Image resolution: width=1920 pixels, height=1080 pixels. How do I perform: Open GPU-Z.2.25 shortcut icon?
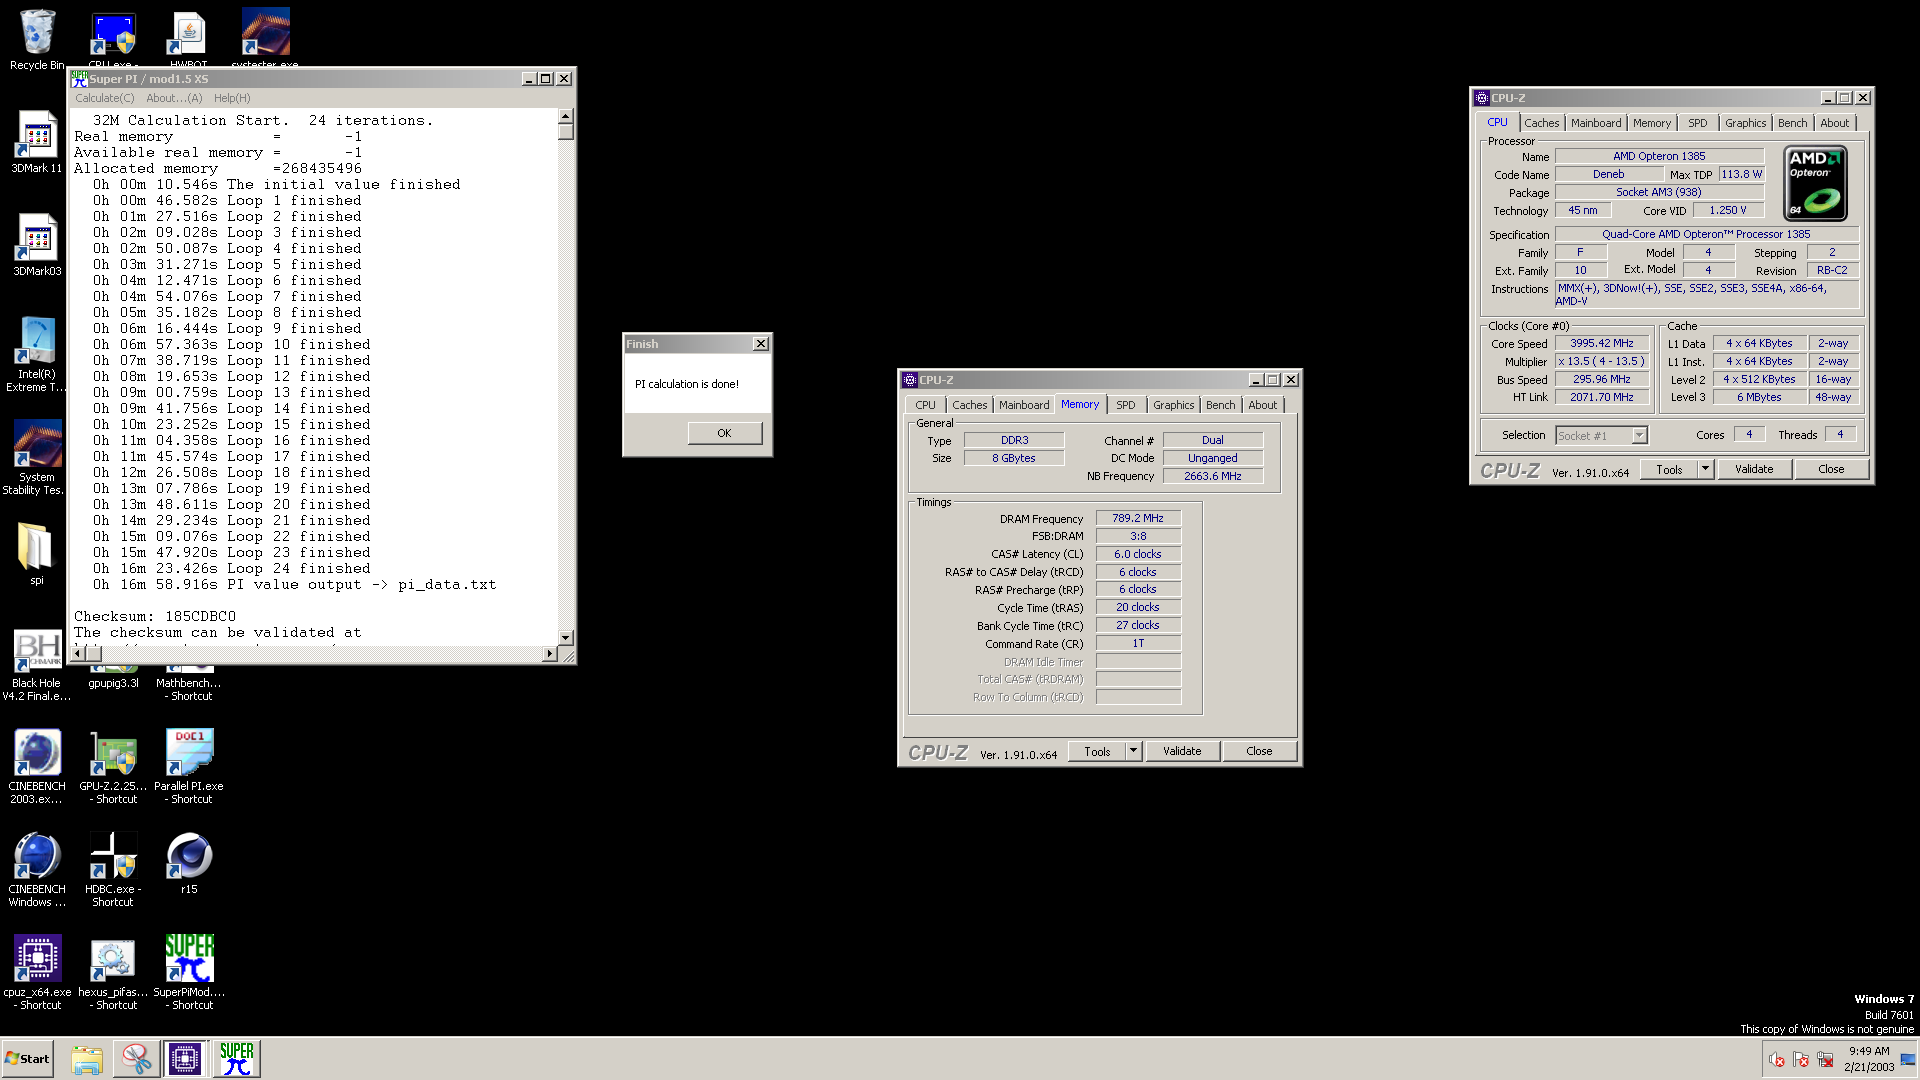coord(113,767)
